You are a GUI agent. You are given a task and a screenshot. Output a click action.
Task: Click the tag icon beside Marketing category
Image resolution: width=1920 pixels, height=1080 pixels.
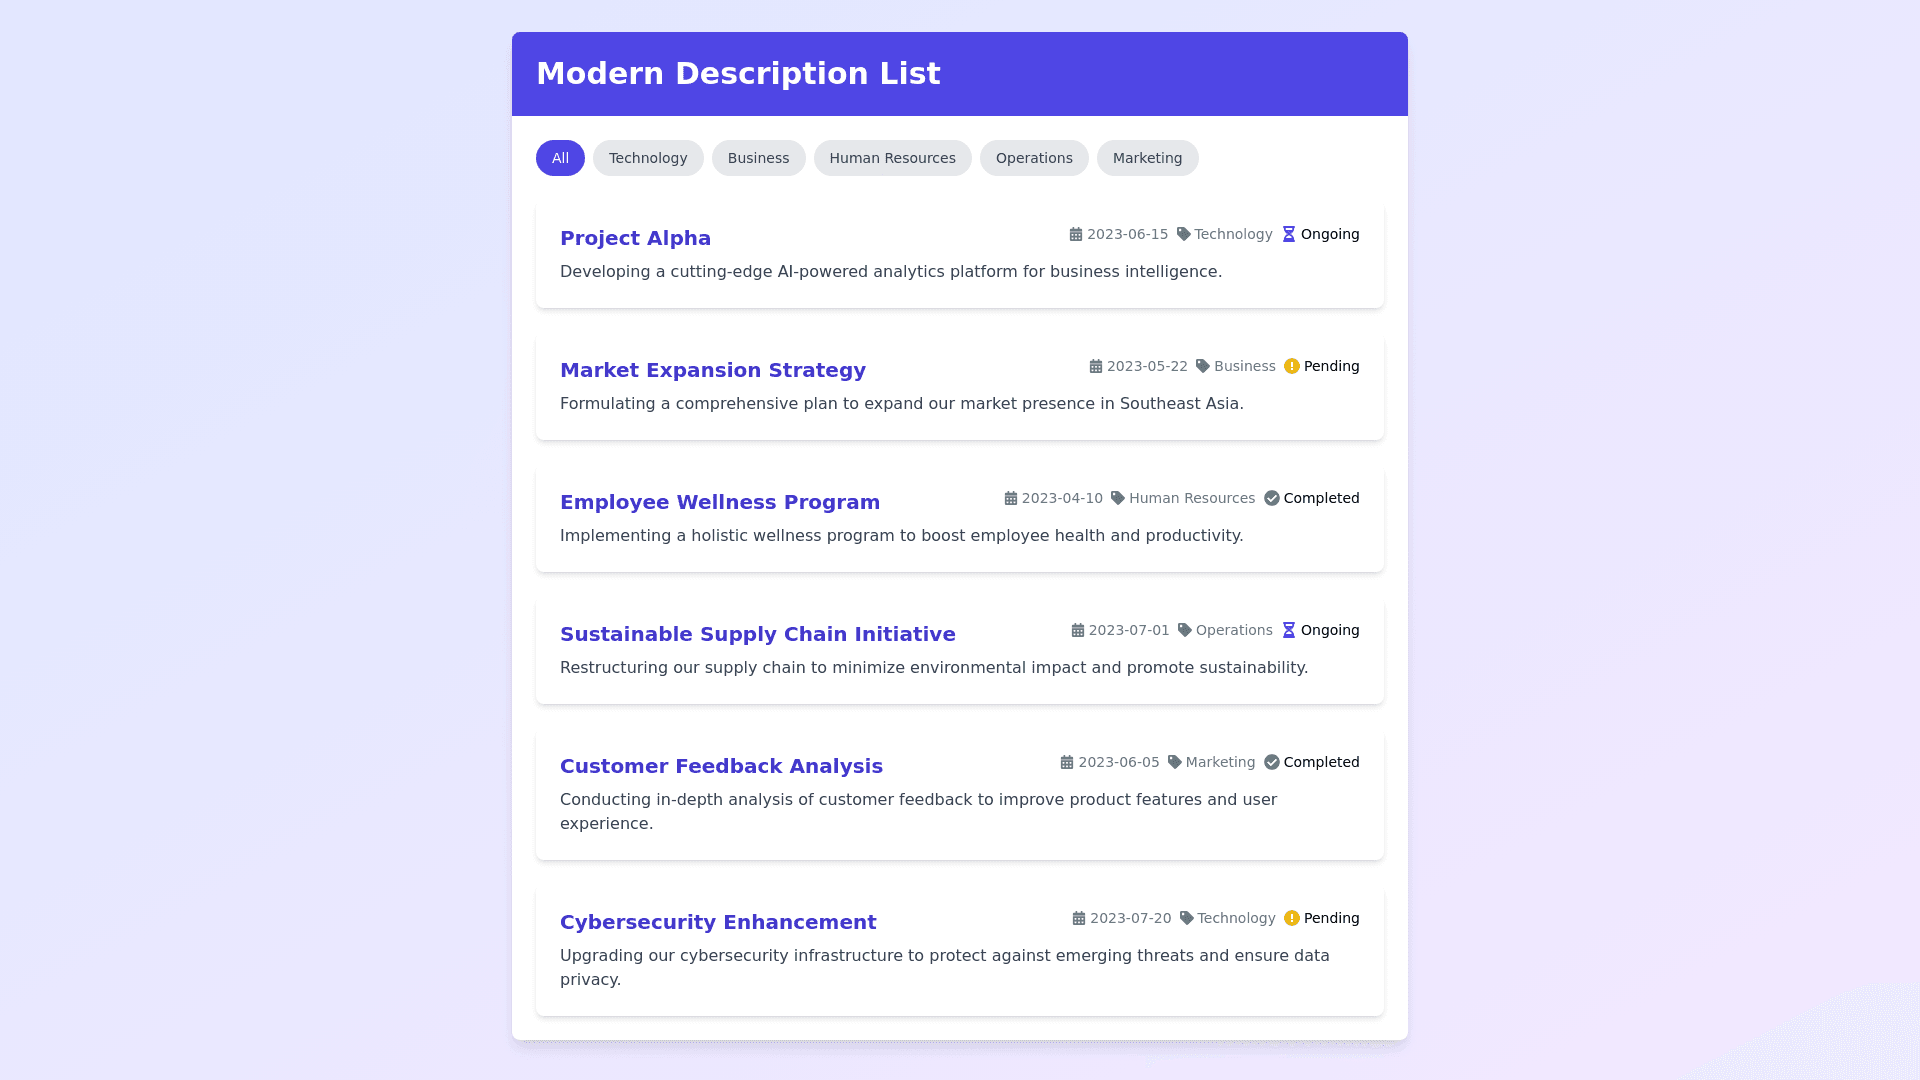(1175, 762)
